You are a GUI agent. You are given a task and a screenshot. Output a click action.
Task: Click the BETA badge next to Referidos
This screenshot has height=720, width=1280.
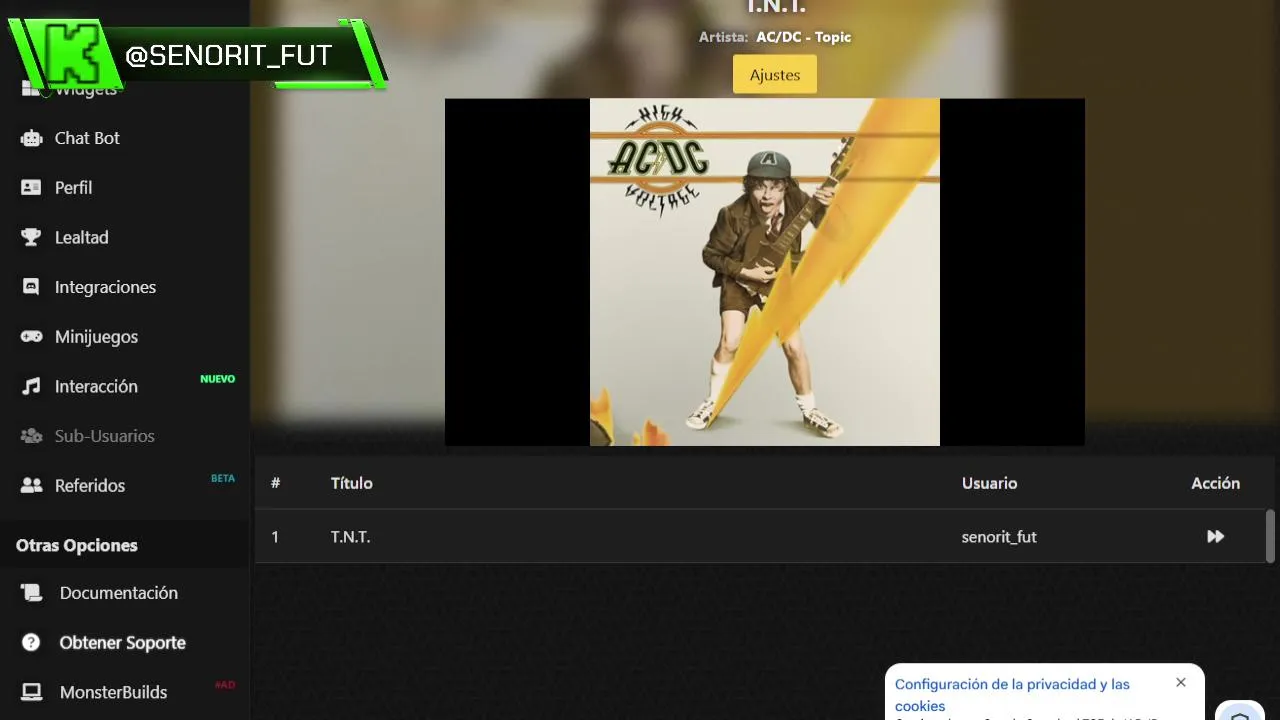[x=223, y=478]
